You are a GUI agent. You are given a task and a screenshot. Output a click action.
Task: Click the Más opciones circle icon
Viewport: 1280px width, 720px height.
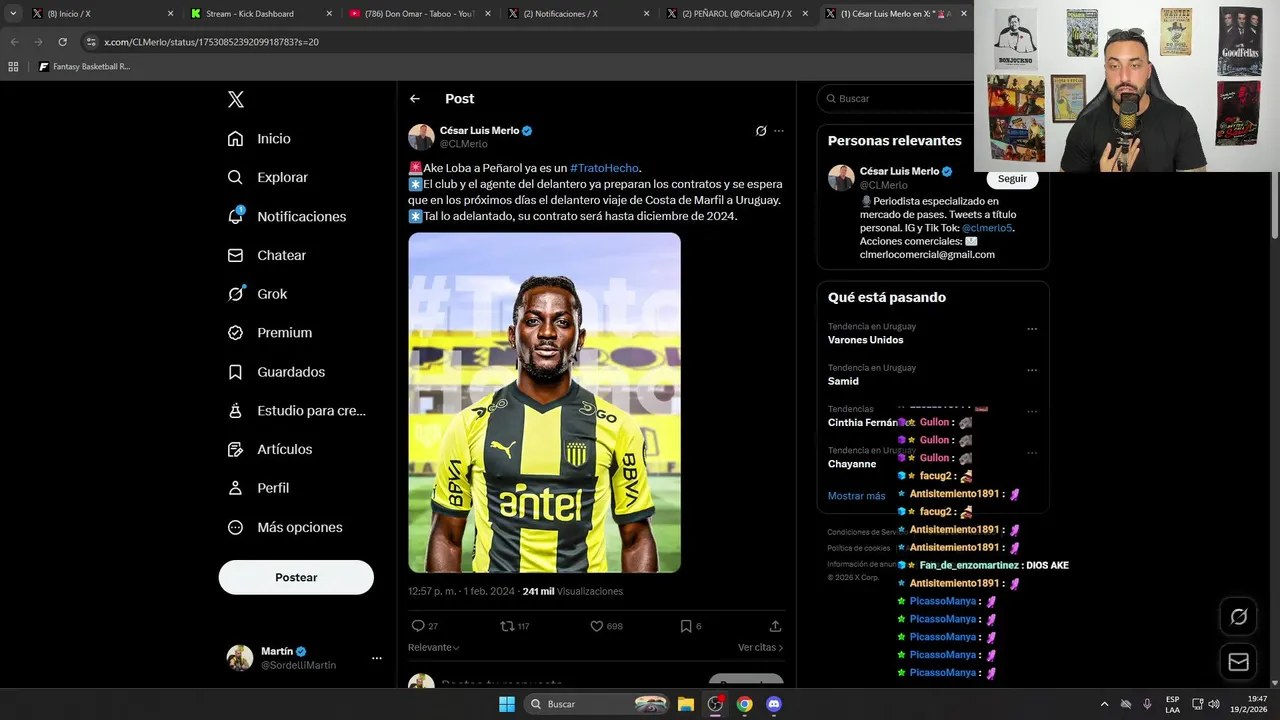pos(235,527)
